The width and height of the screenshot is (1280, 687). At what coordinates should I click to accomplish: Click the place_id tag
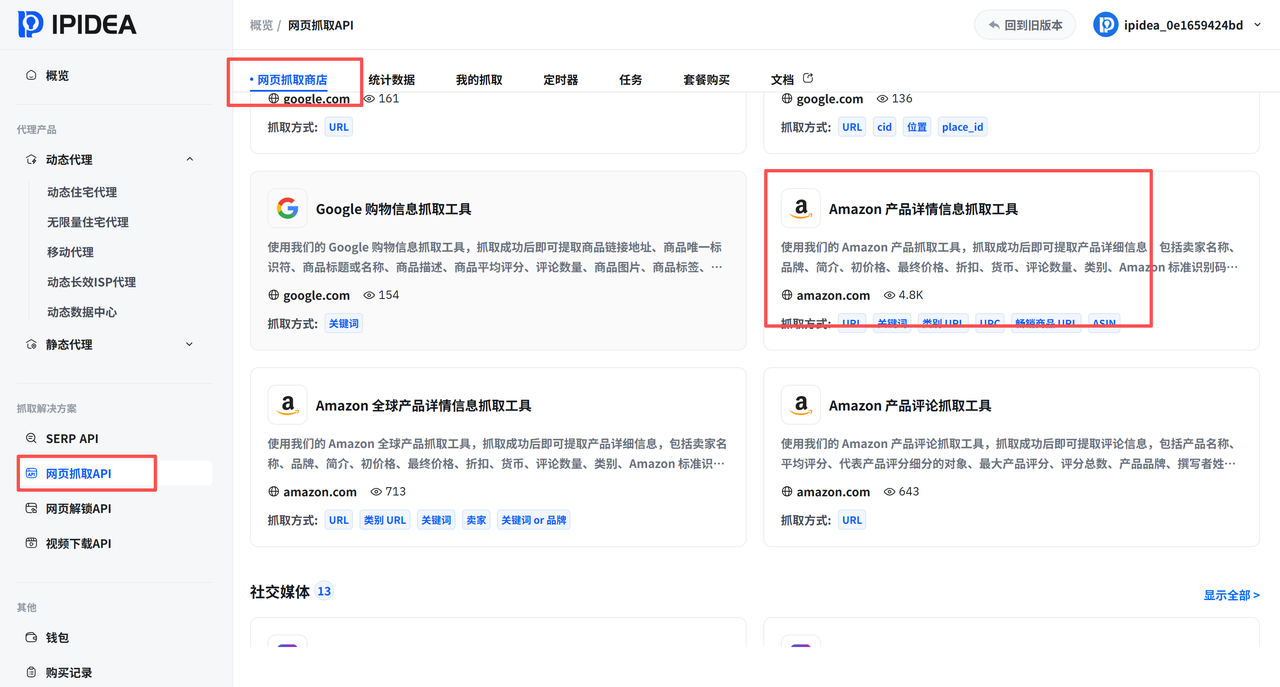coord(963,127)
